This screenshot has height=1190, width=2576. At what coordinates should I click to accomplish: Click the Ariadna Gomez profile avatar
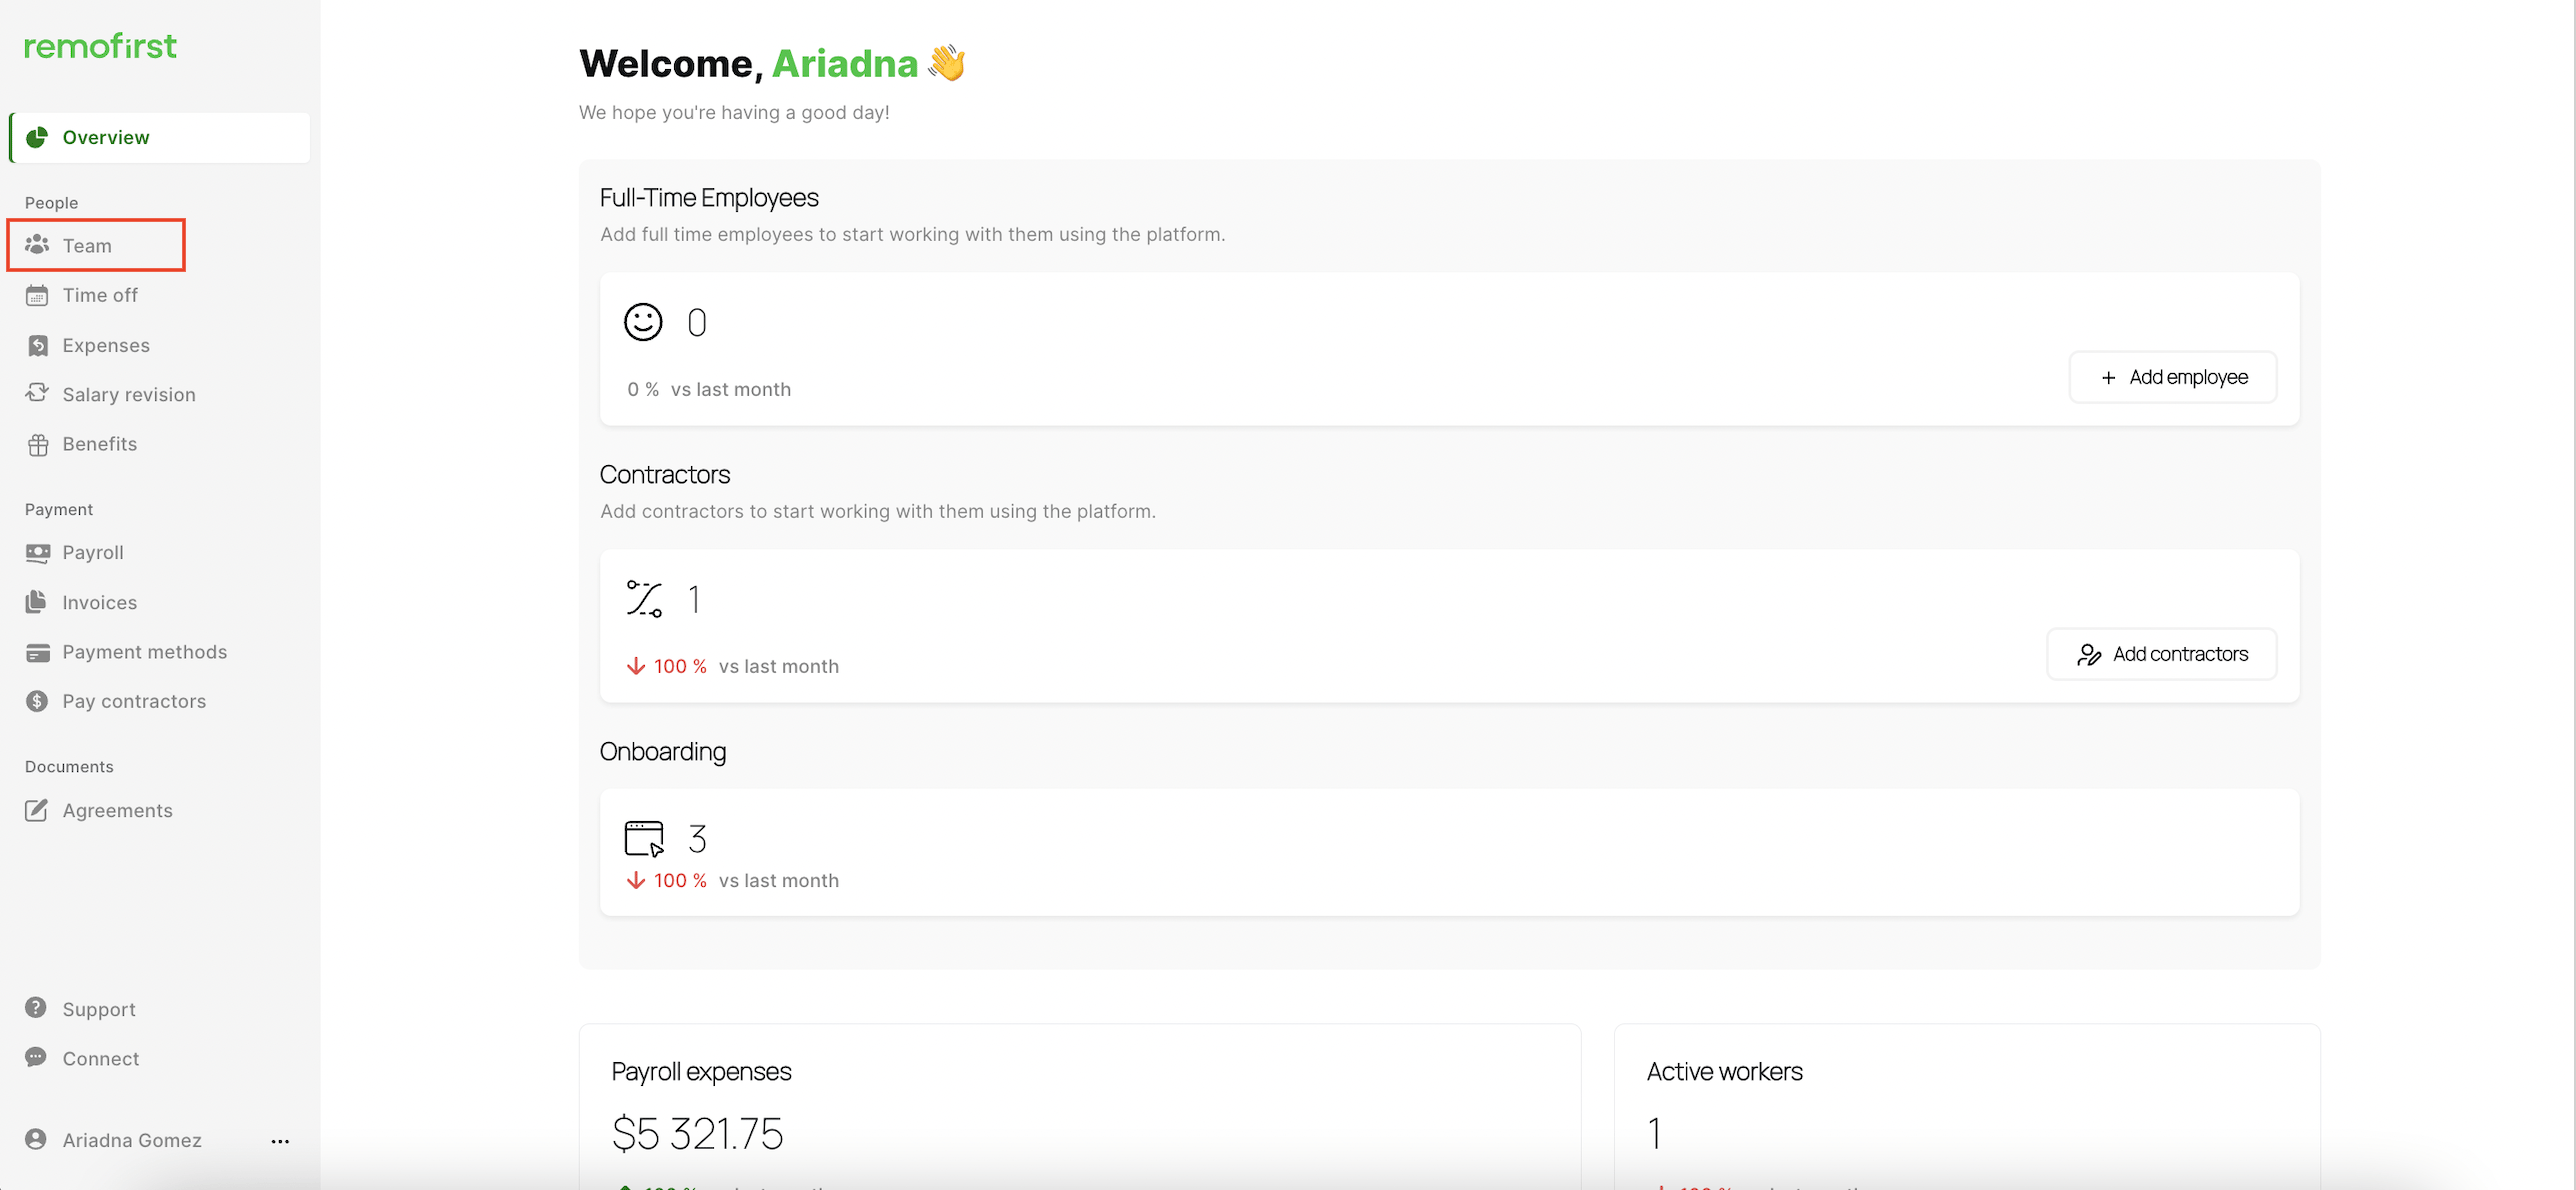pyautogui.click(x=36, y=1140)
